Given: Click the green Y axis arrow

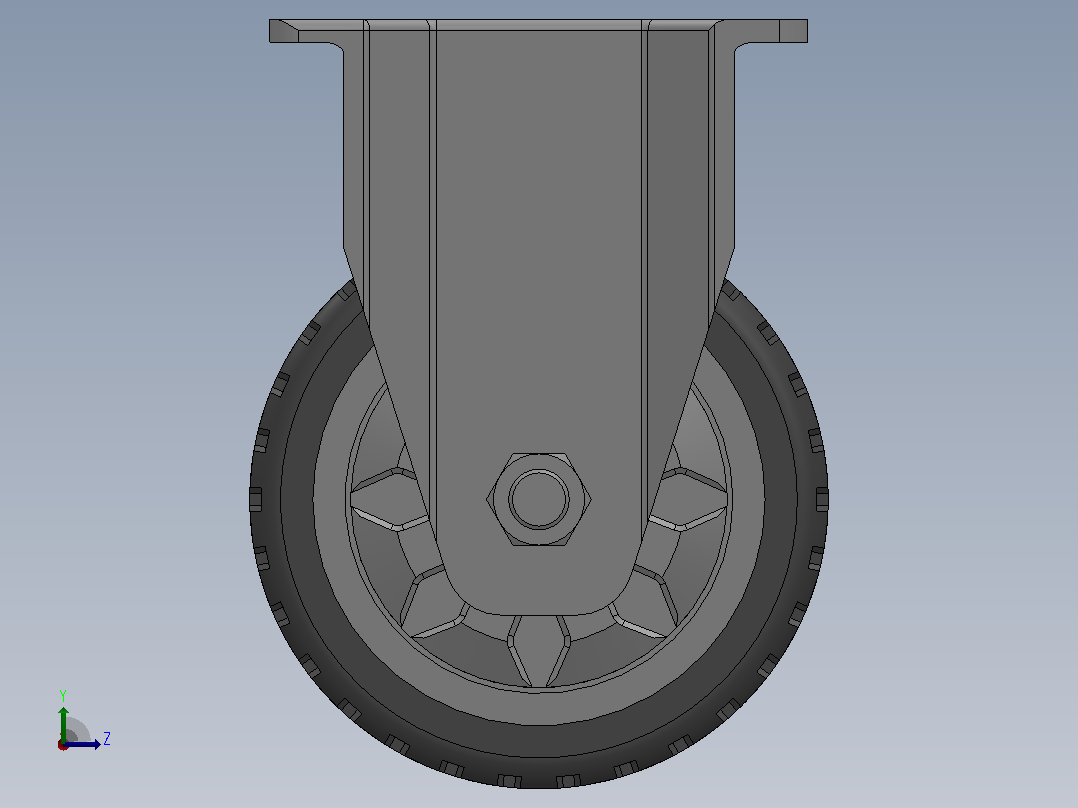Looking at the screenshot, I should click(63, 723).
